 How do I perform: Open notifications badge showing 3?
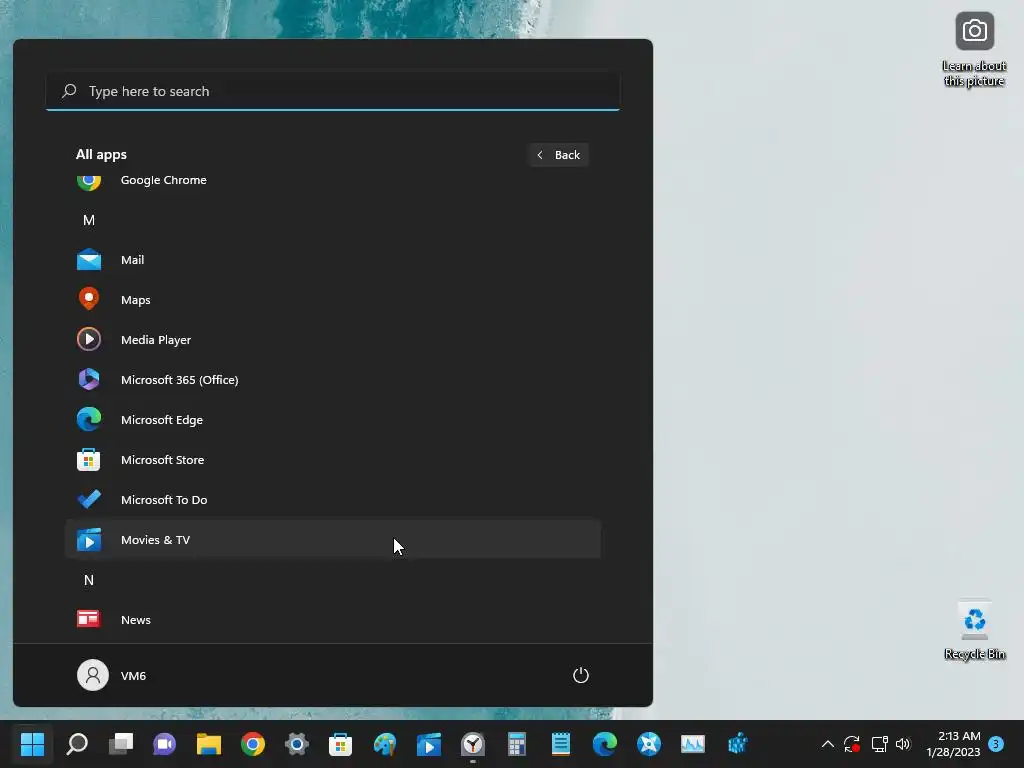[996, 744]
